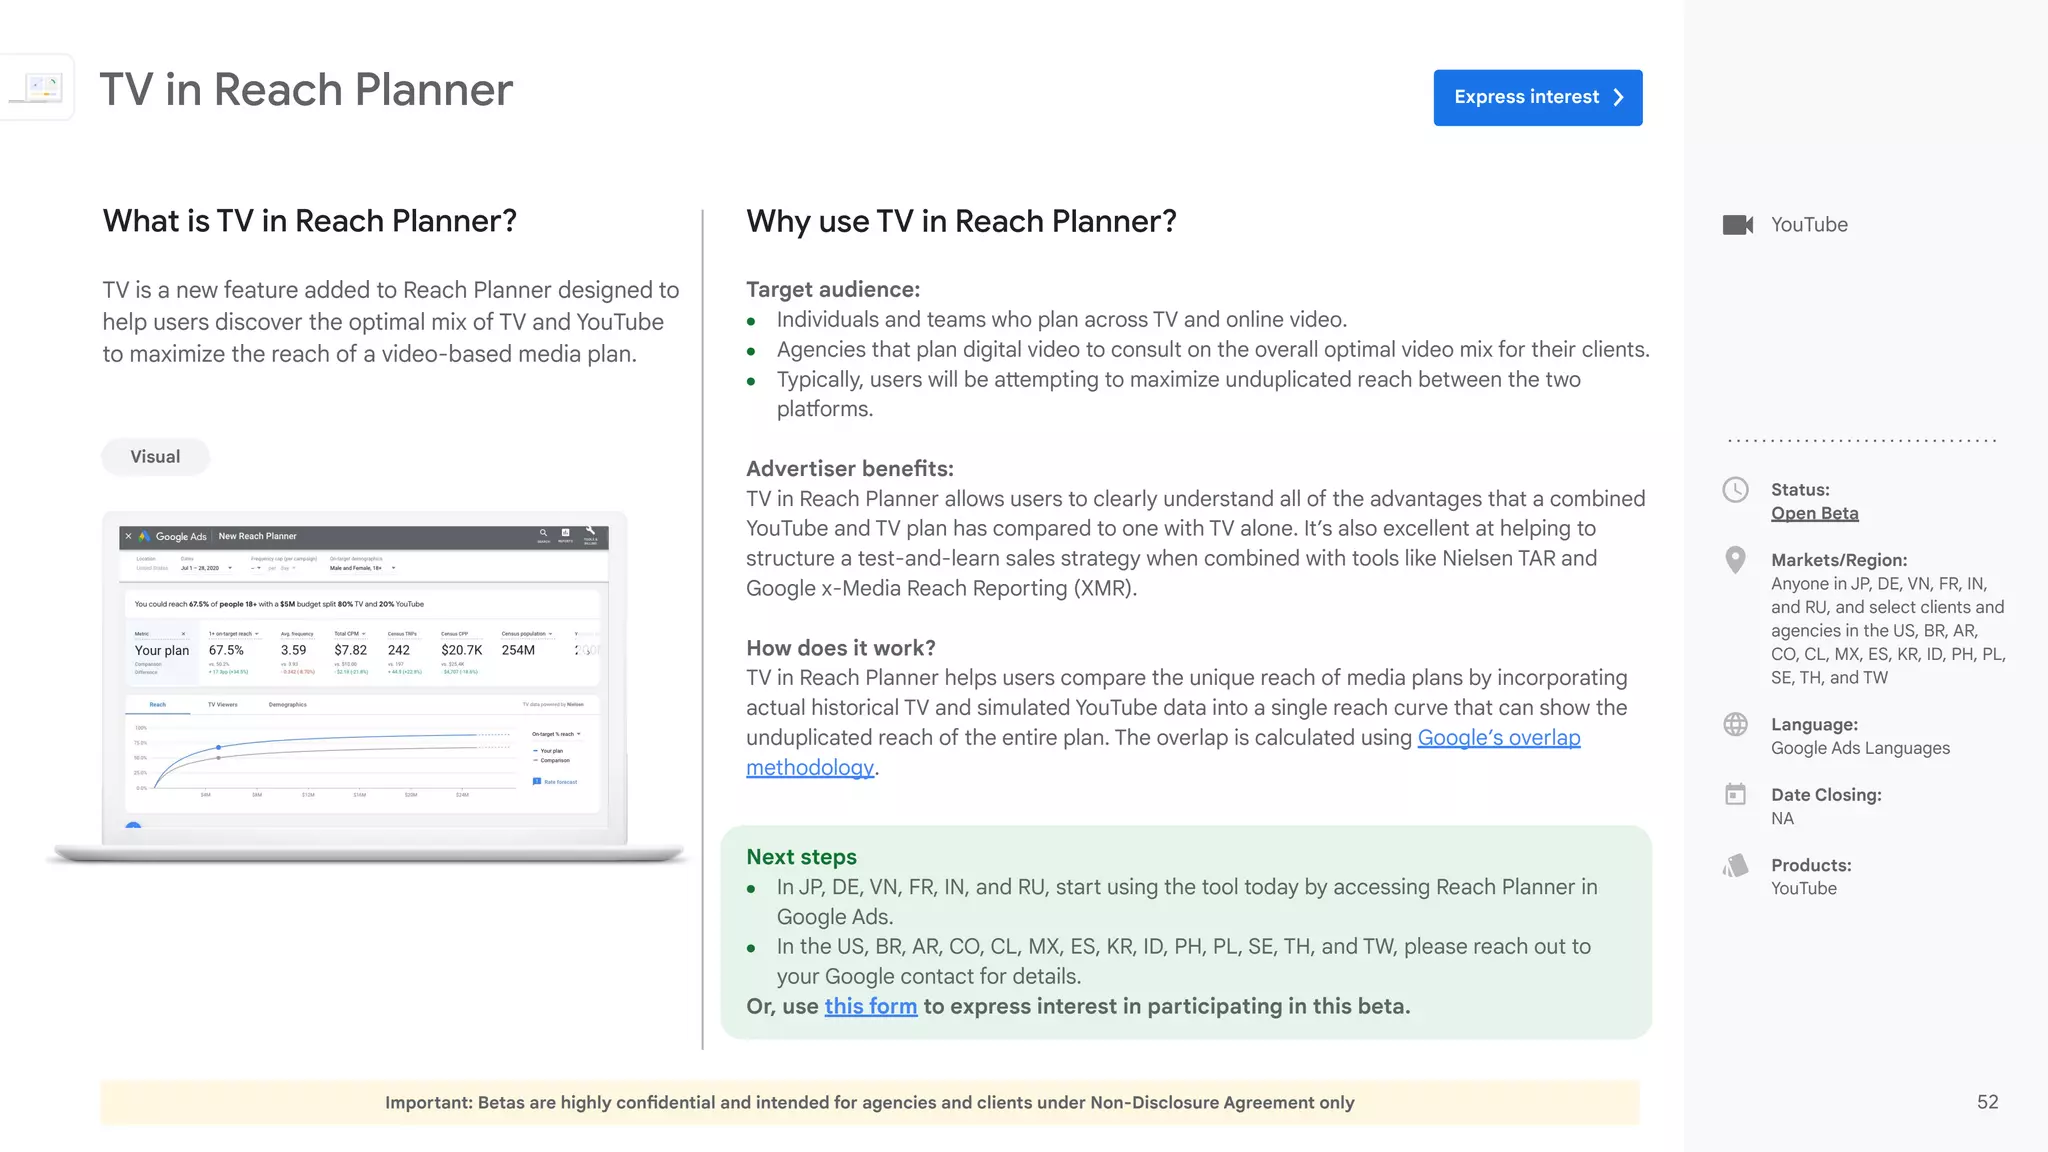
Task: Open Google's overlap methodology link
Action: point(1498,738)
